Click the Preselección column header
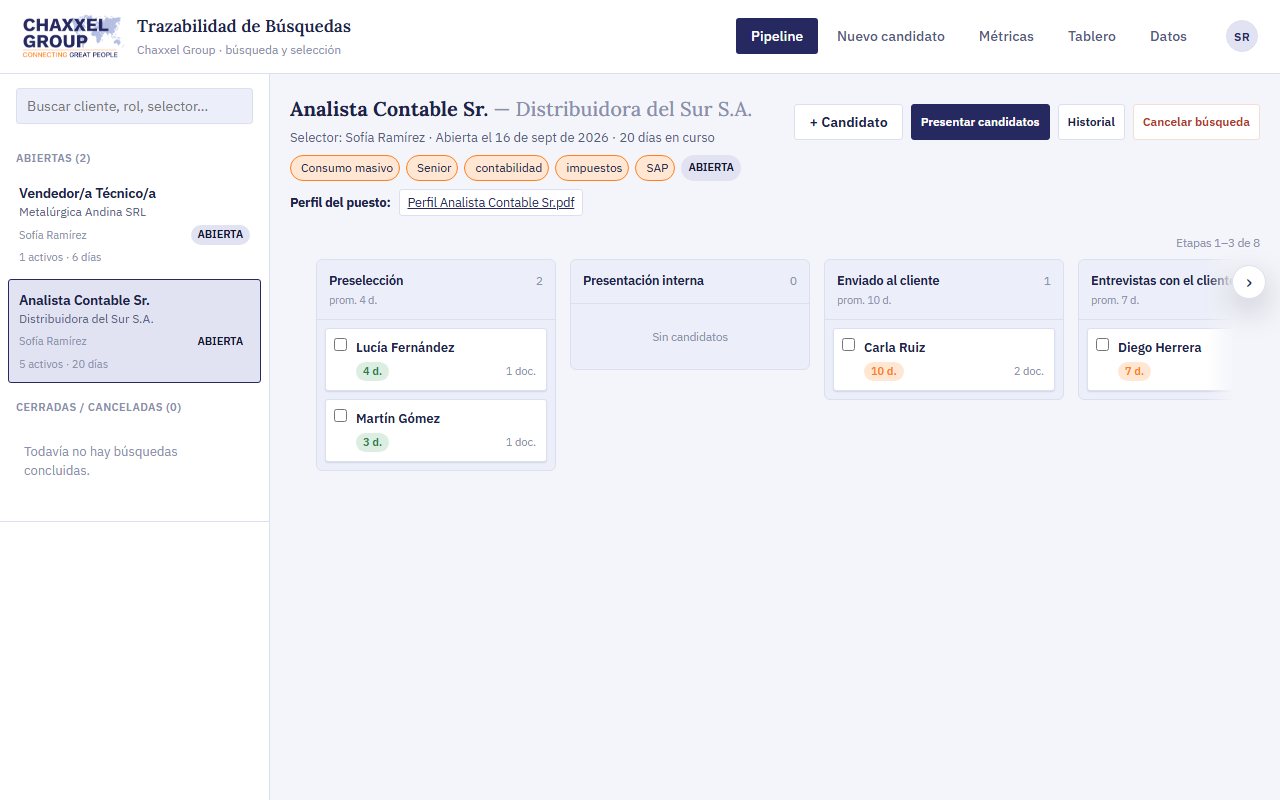Image resolution: width=1280 pixels, height=800 pixels. click(x=436, y=289)
